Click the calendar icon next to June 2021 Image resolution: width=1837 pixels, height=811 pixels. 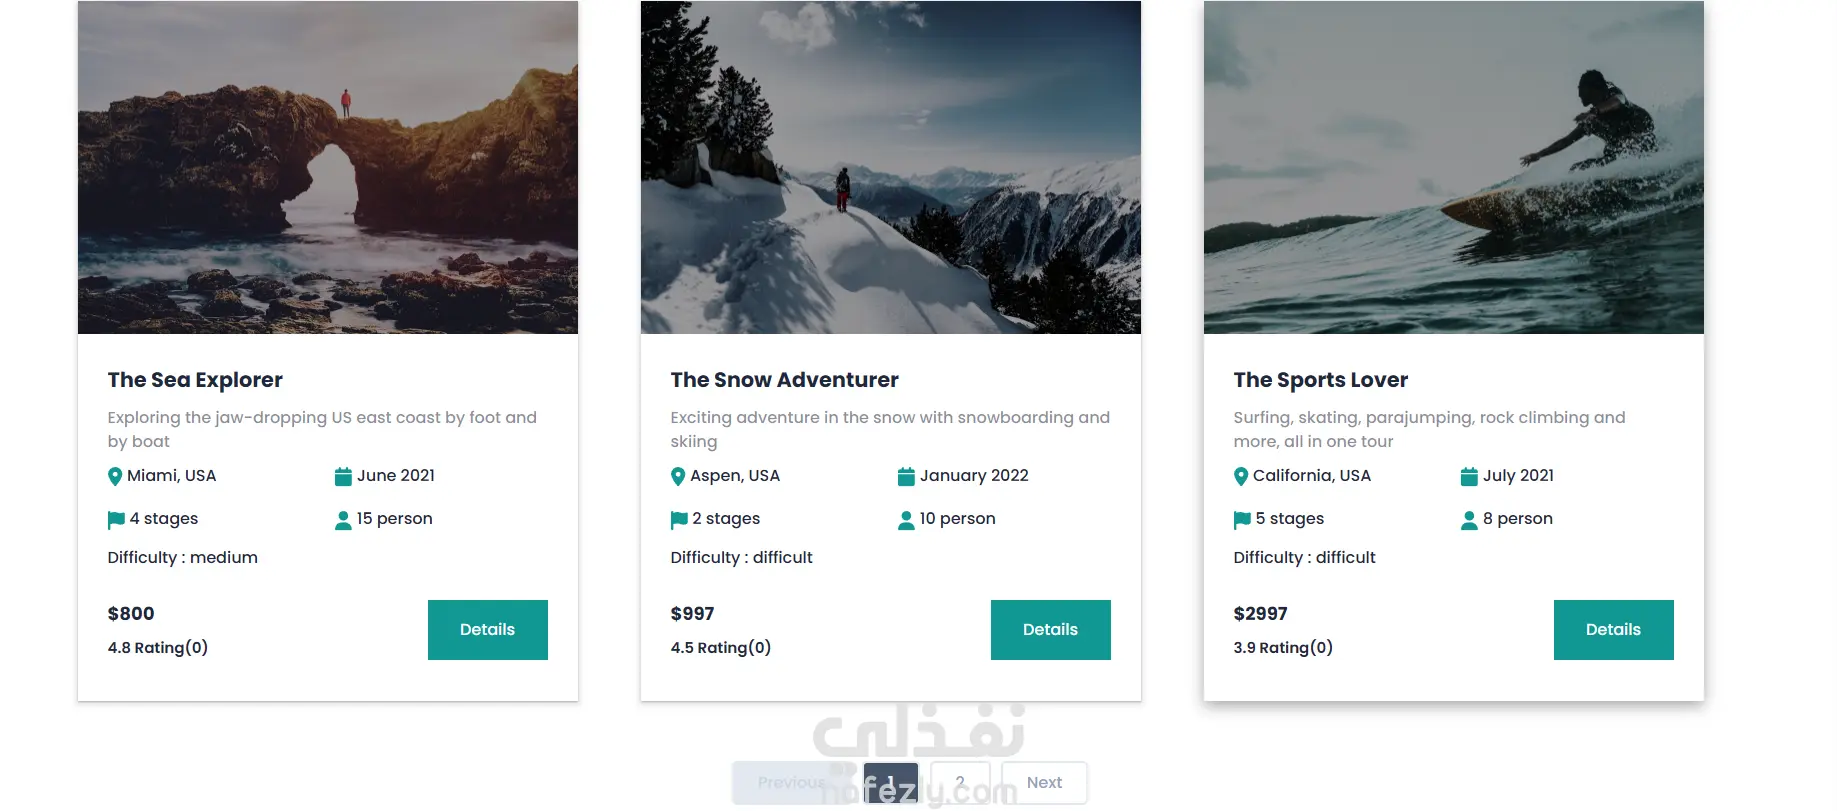(343, 477)
